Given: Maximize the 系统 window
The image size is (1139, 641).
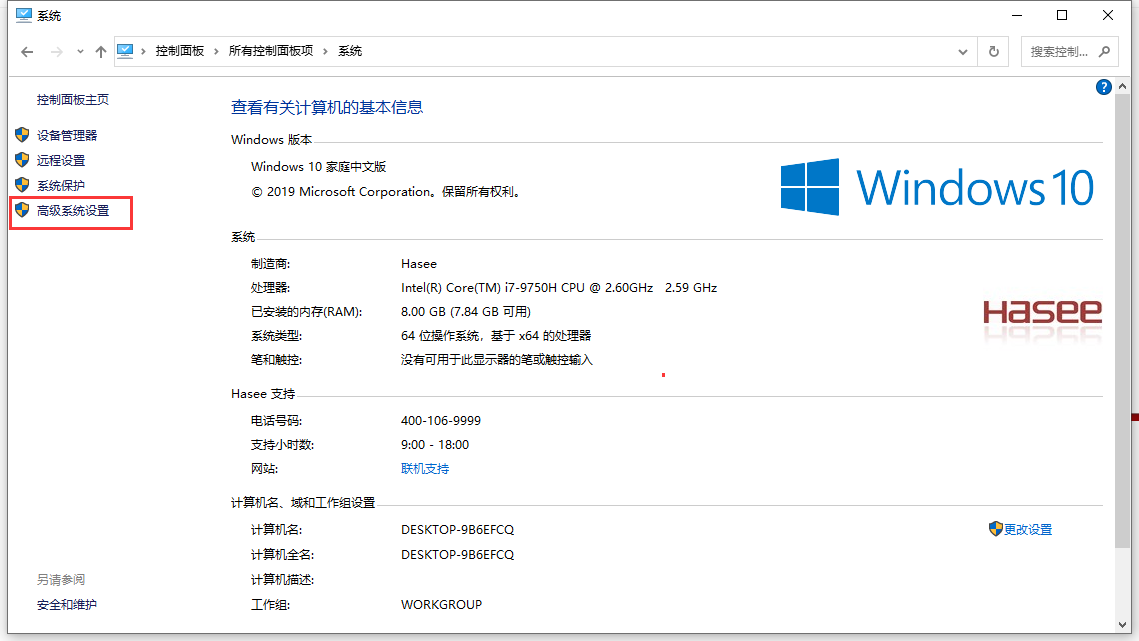Looking at the screenshot, I should (1062, 15).
